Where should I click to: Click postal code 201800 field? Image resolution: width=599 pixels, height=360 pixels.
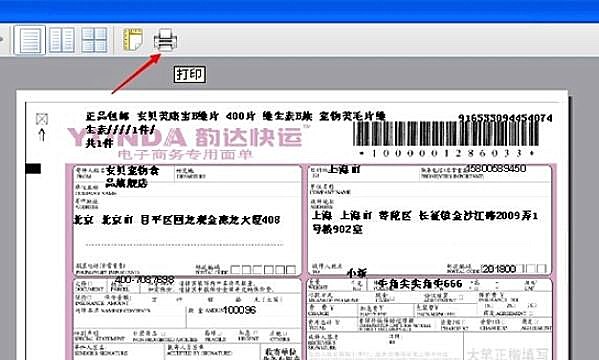click(499, 269)
